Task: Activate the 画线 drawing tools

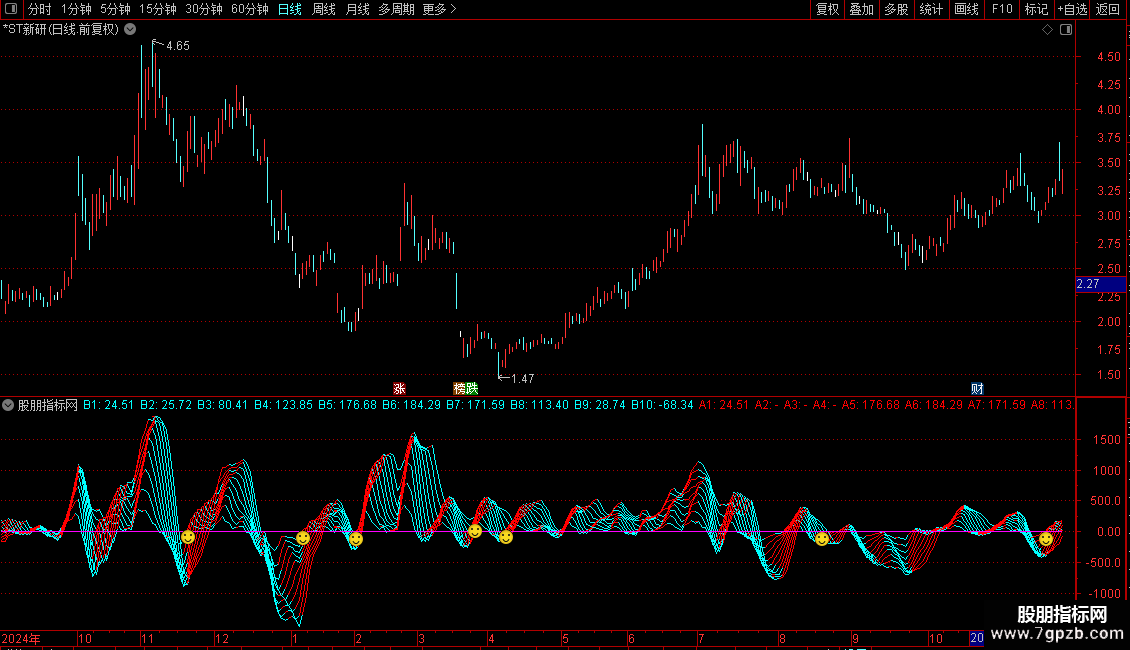Action: [966, 9]
